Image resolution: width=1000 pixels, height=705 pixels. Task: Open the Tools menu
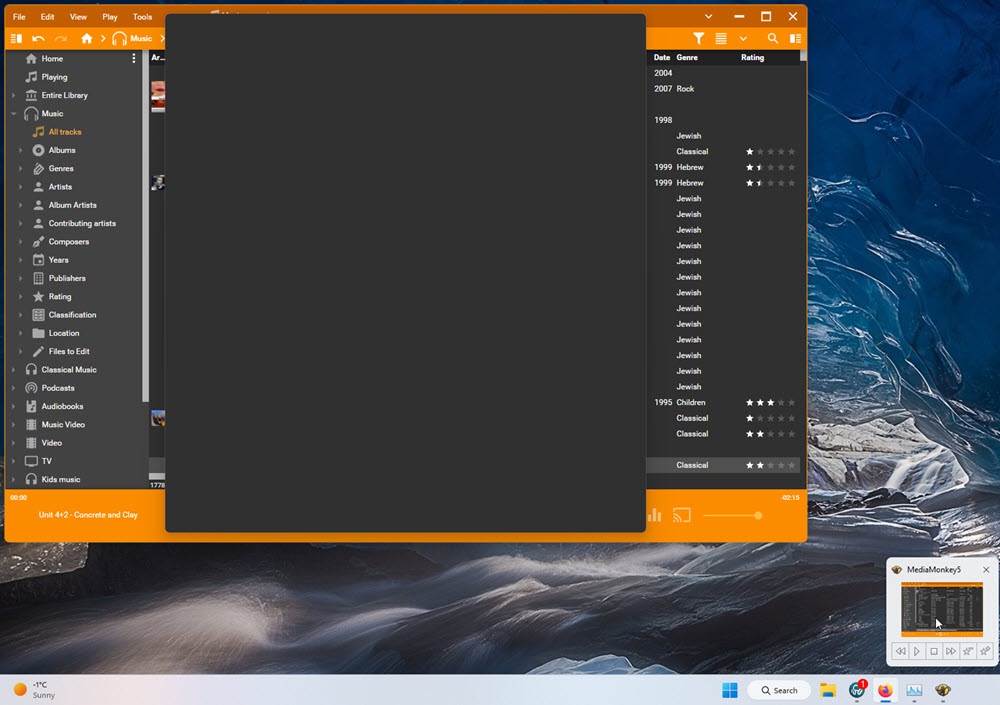coord(142,17)
